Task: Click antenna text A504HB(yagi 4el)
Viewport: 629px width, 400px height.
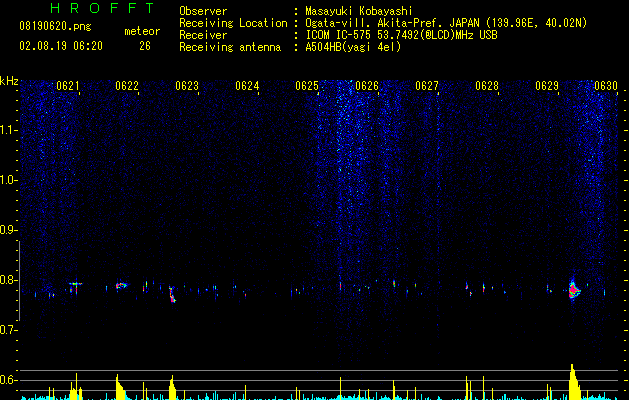Action: pos(353,47)
